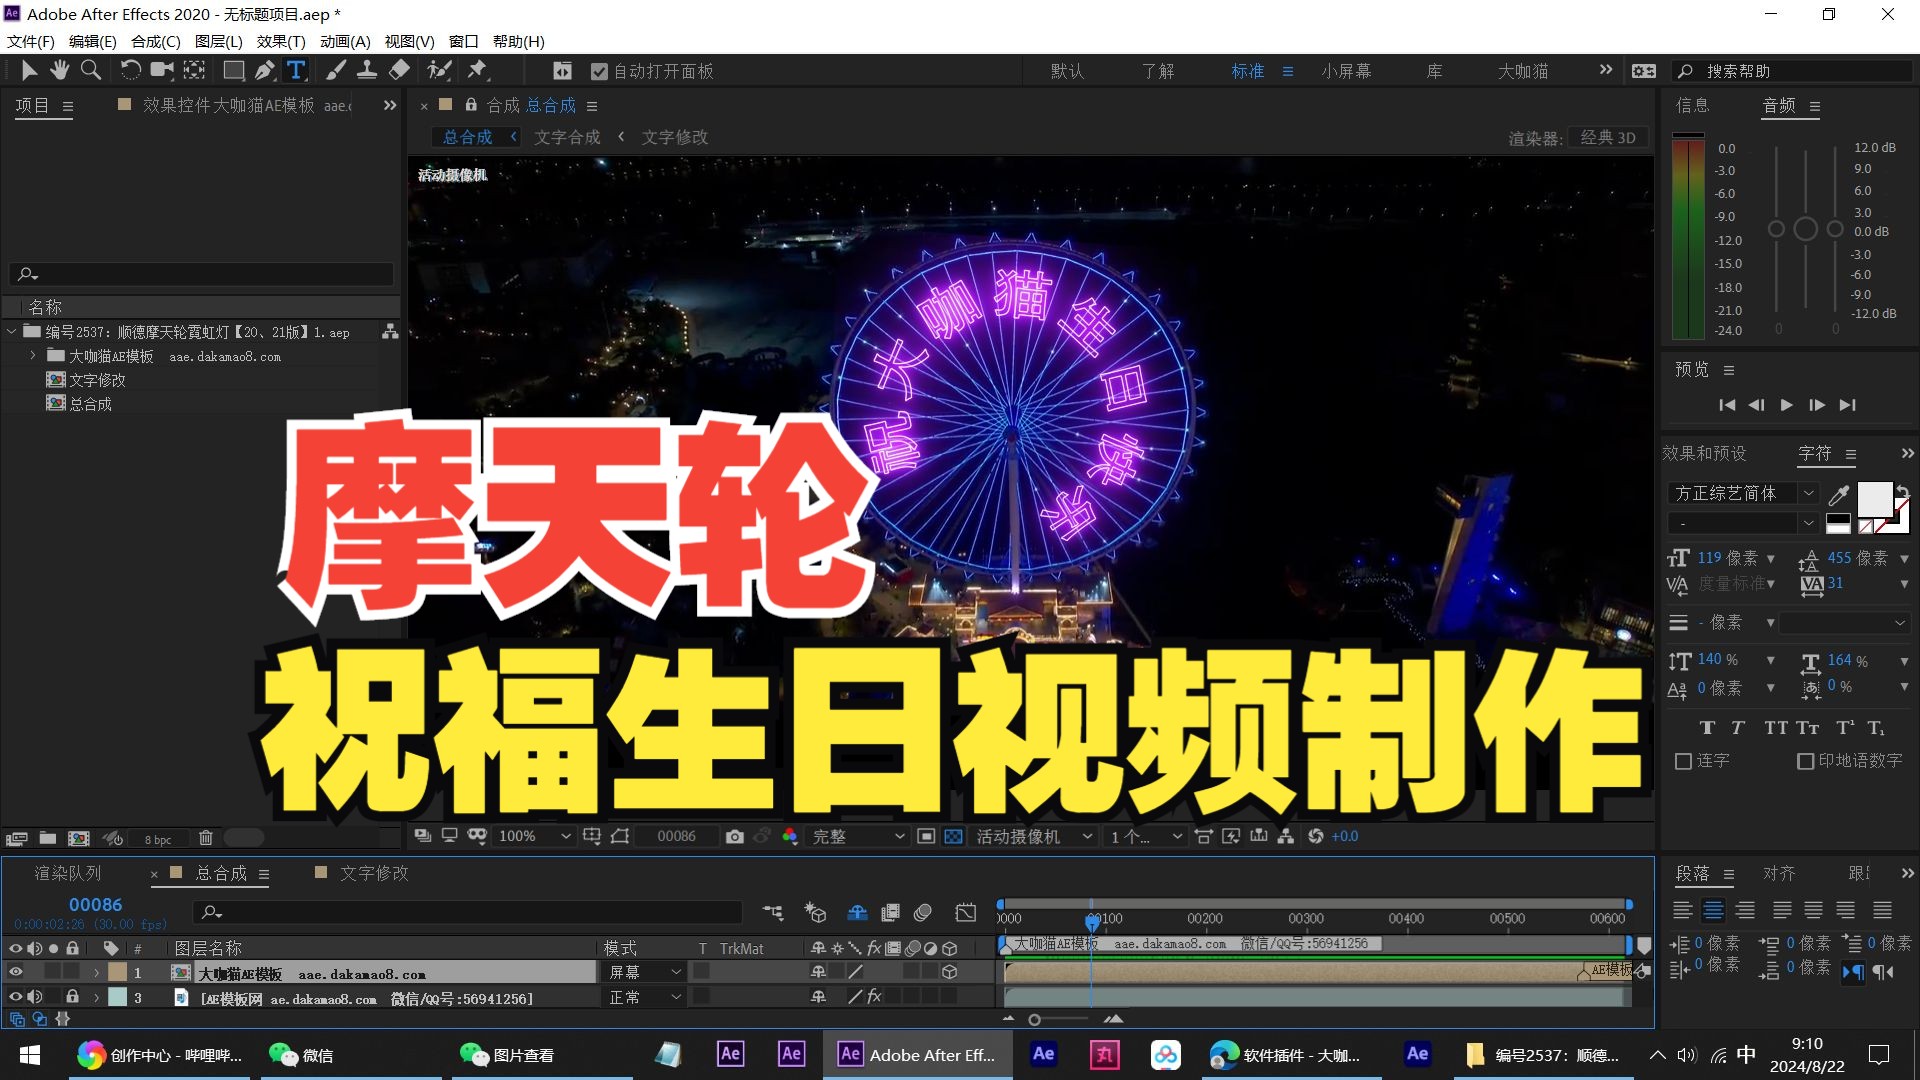Unlock layer 3 via lock icon
1920x1080 pixels.
point(72,997)
